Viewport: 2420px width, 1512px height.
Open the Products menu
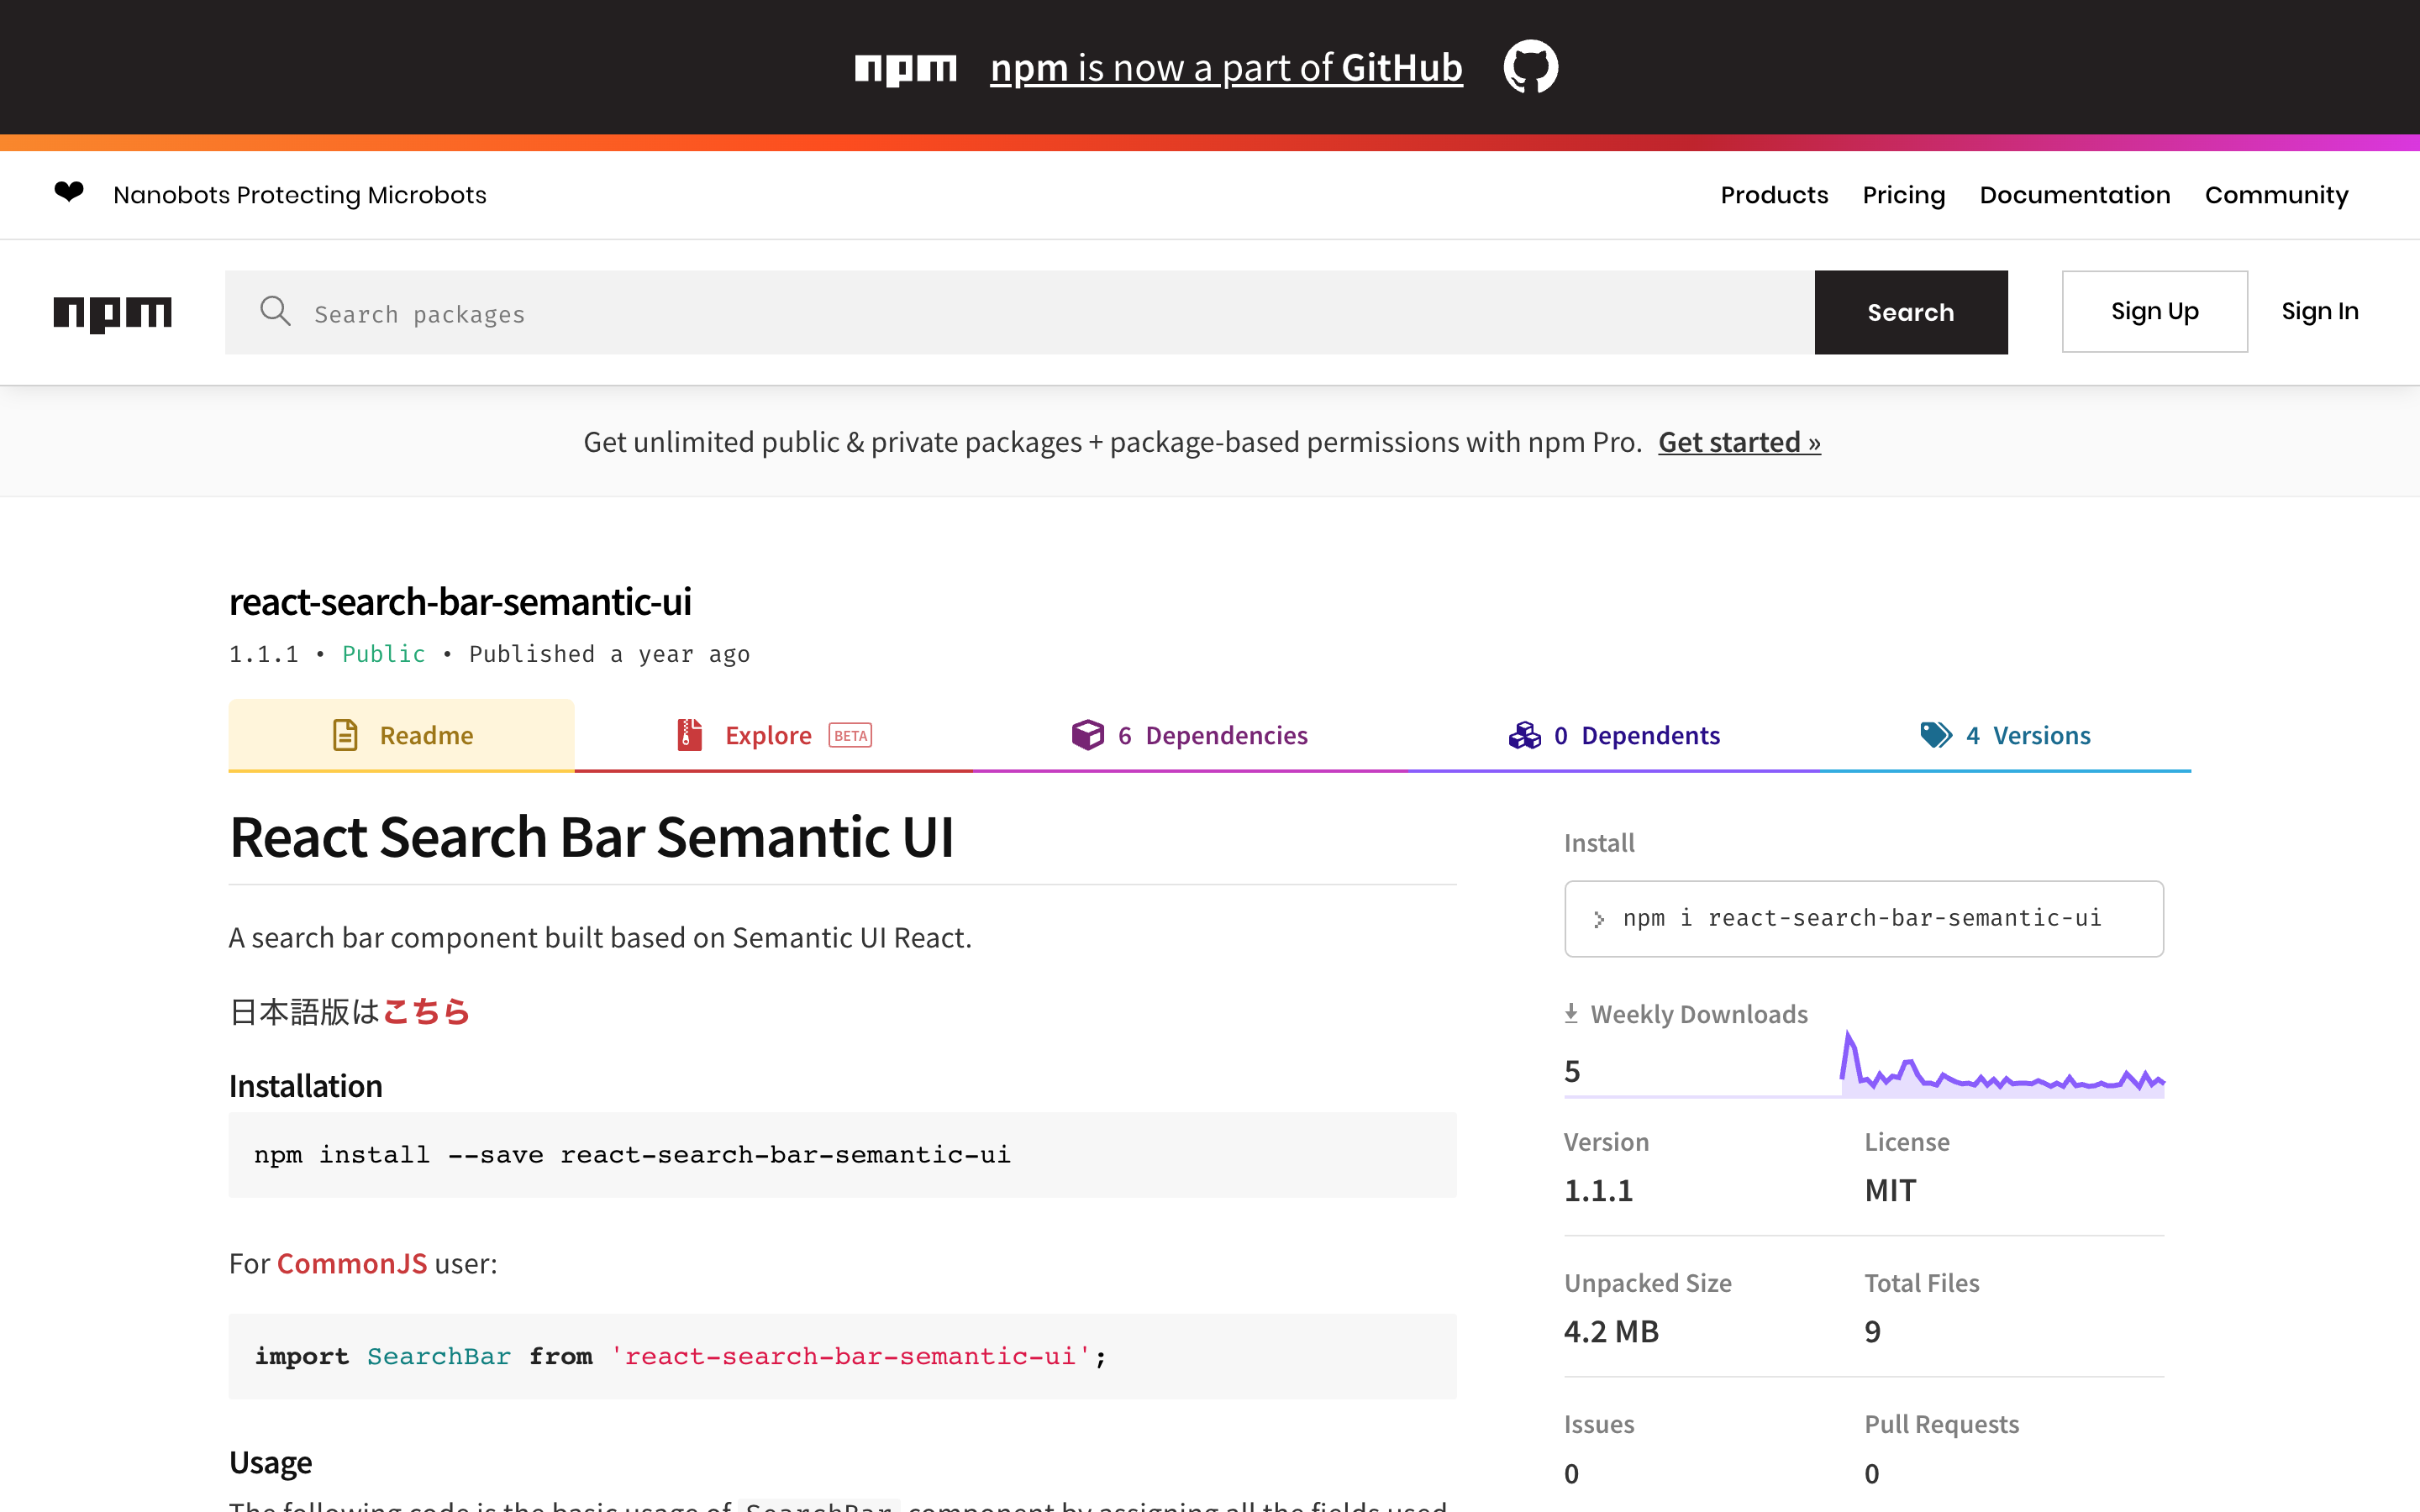1774,195
